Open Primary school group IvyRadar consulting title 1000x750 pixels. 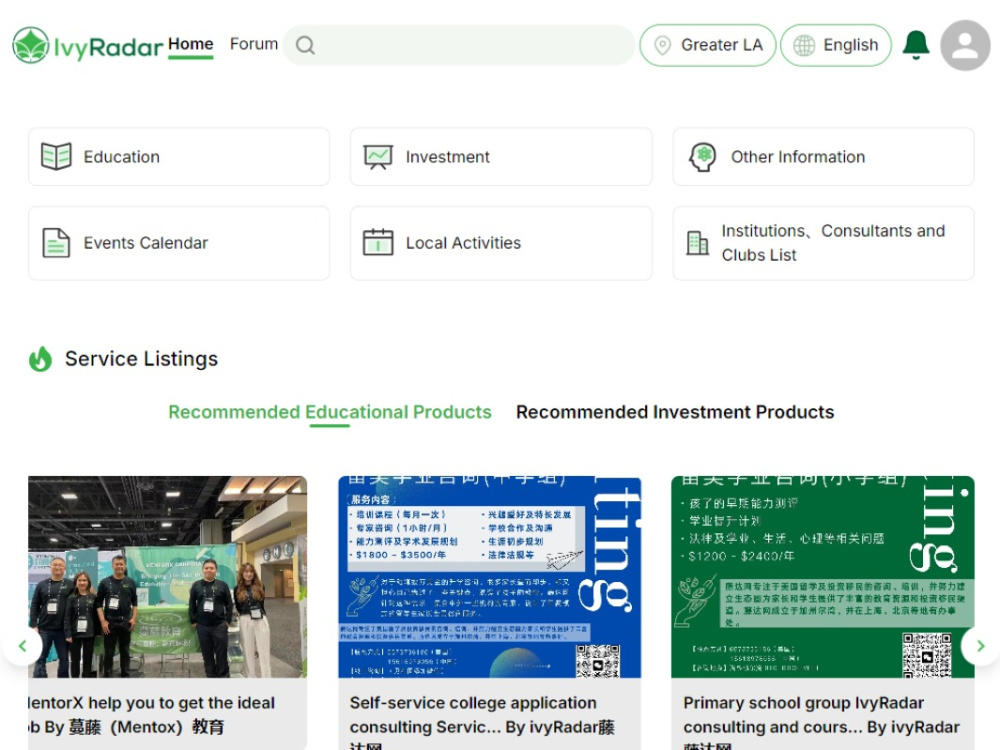click(x=821, y=721)
